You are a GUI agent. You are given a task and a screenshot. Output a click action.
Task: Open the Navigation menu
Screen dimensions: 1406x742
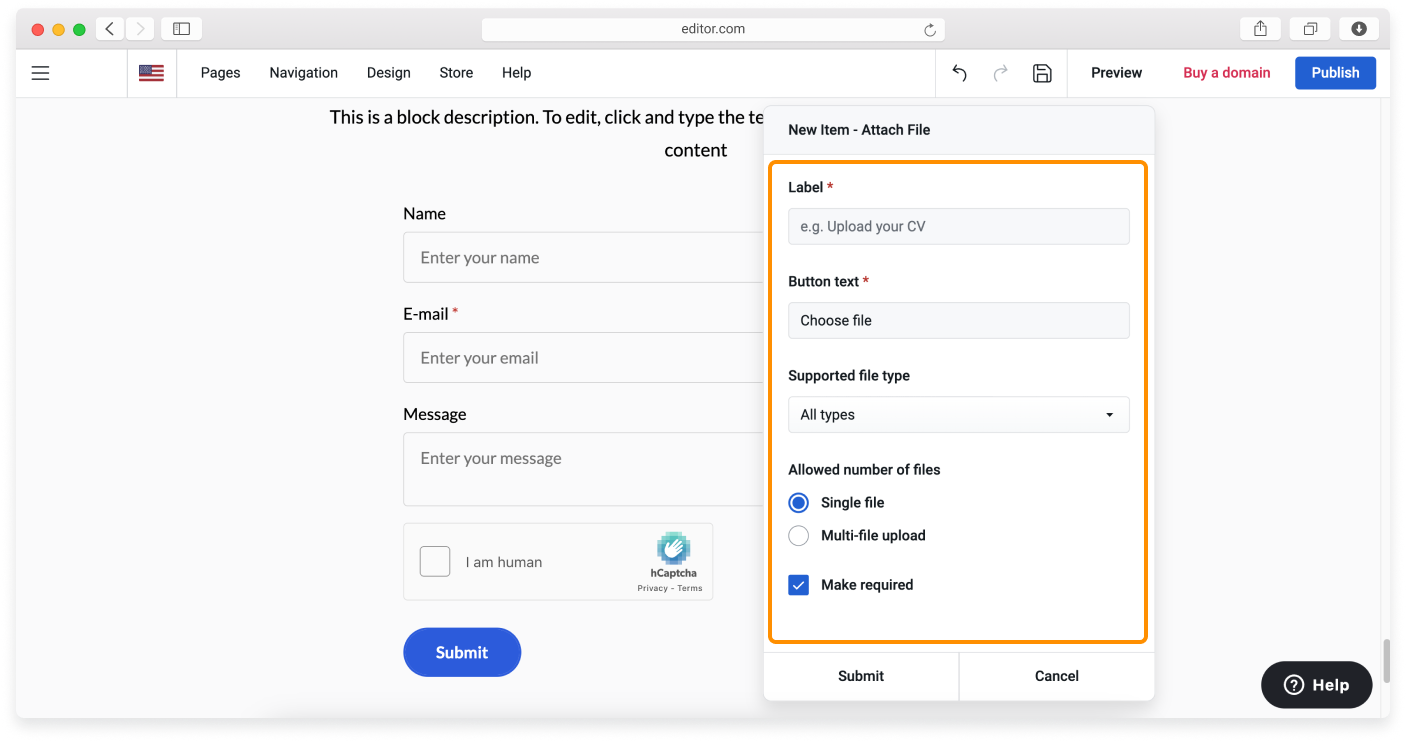(x=303, y=73)
